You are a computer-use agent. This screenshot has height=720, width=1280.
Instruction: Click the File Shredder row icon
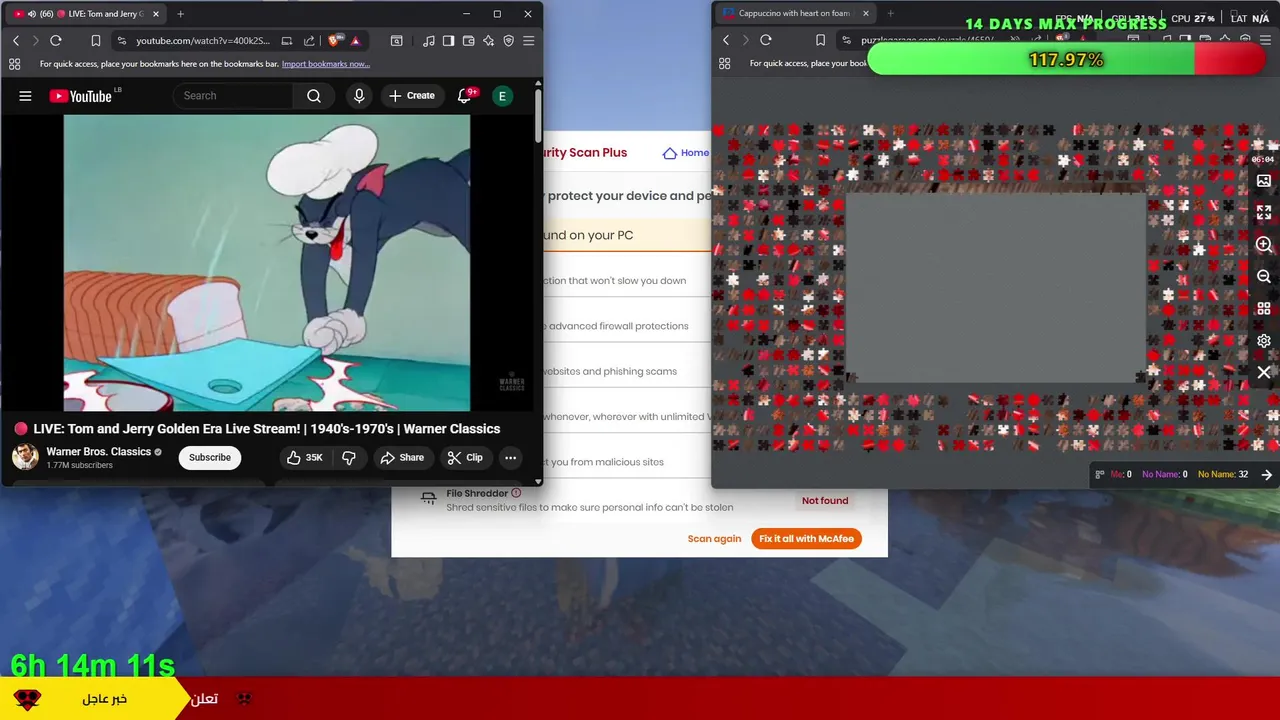[428, 498]
